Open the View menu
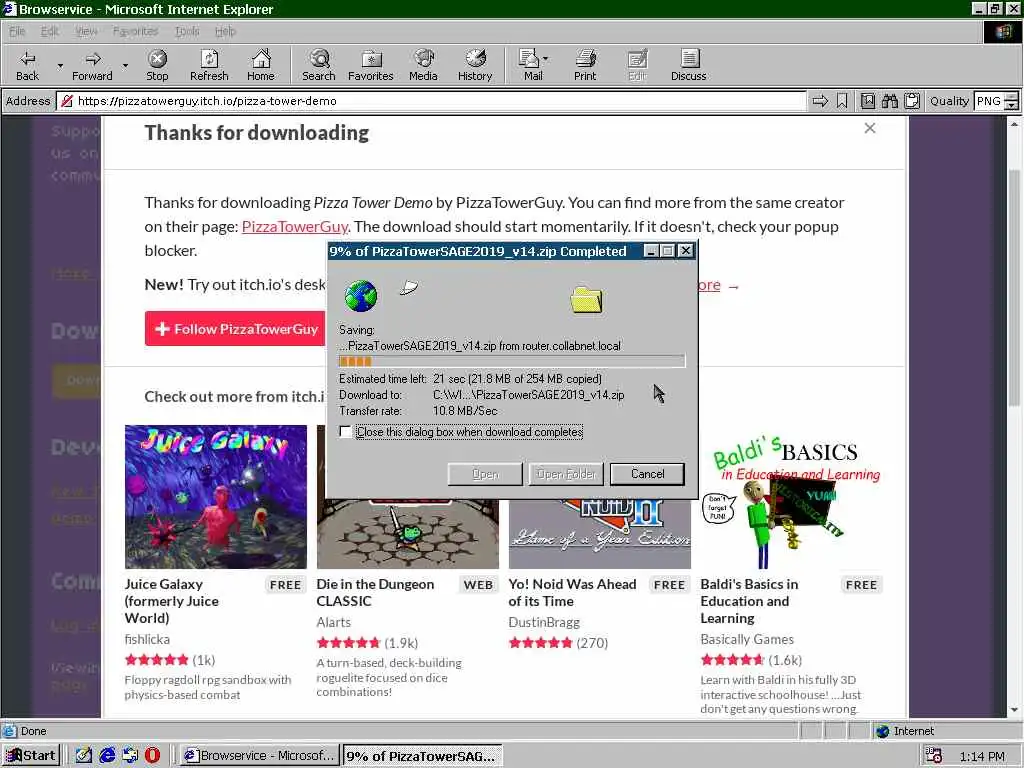This screenshot has width=1024, height=768. pyautogui.click(x=86, y=31)
